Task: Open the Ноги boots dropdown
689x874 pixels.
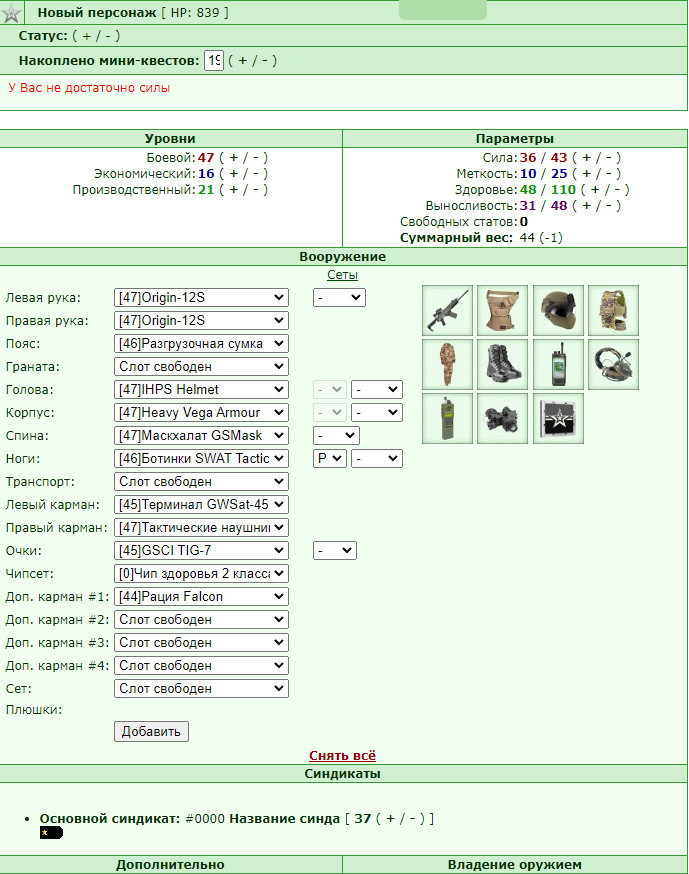Action: pyautogui.click(x=201, y=459)
